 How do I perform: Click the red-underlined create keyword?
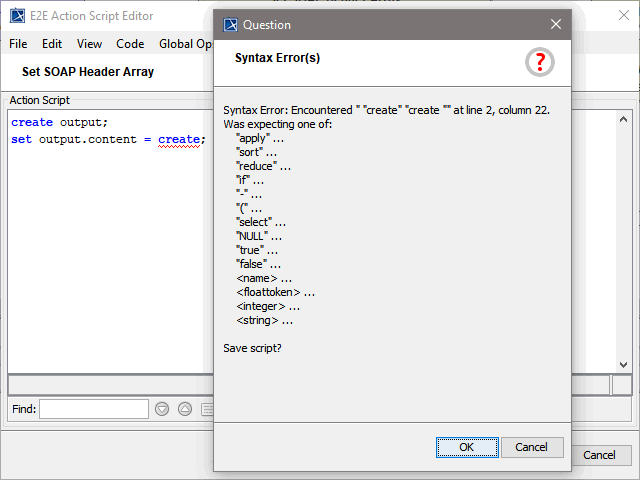click(180, 139)
